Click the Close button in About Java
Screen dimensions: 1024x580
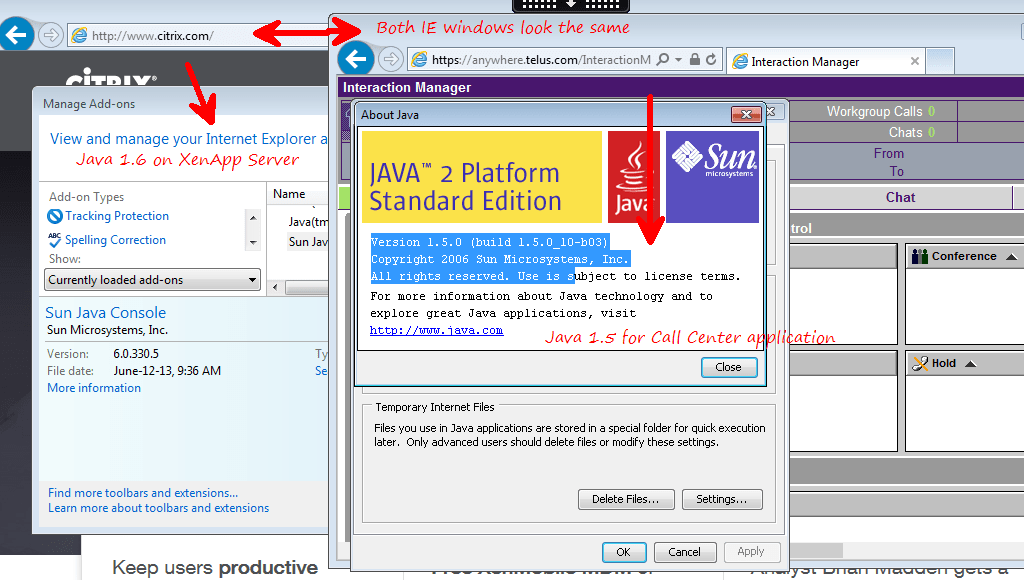(x=728, y=367)
